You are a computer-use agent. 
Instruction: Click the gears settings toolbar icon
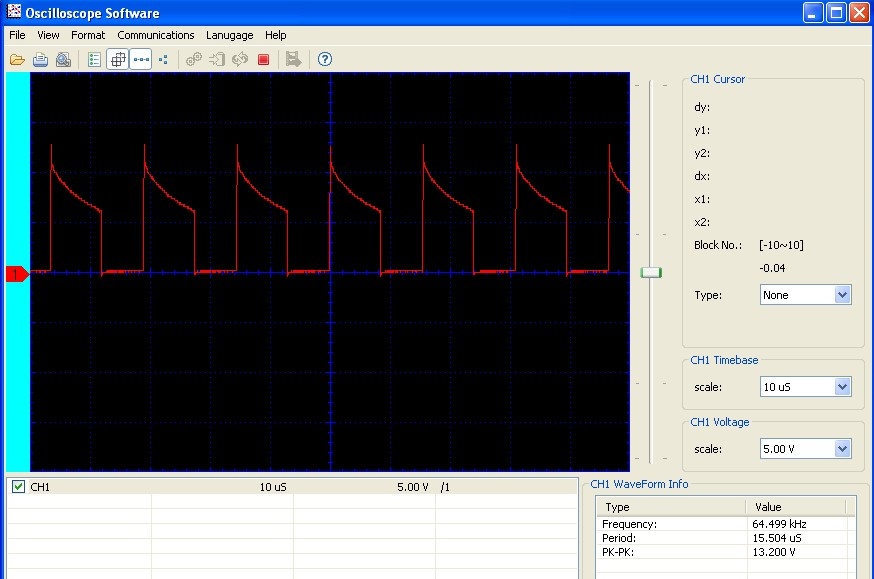(193, 60)
